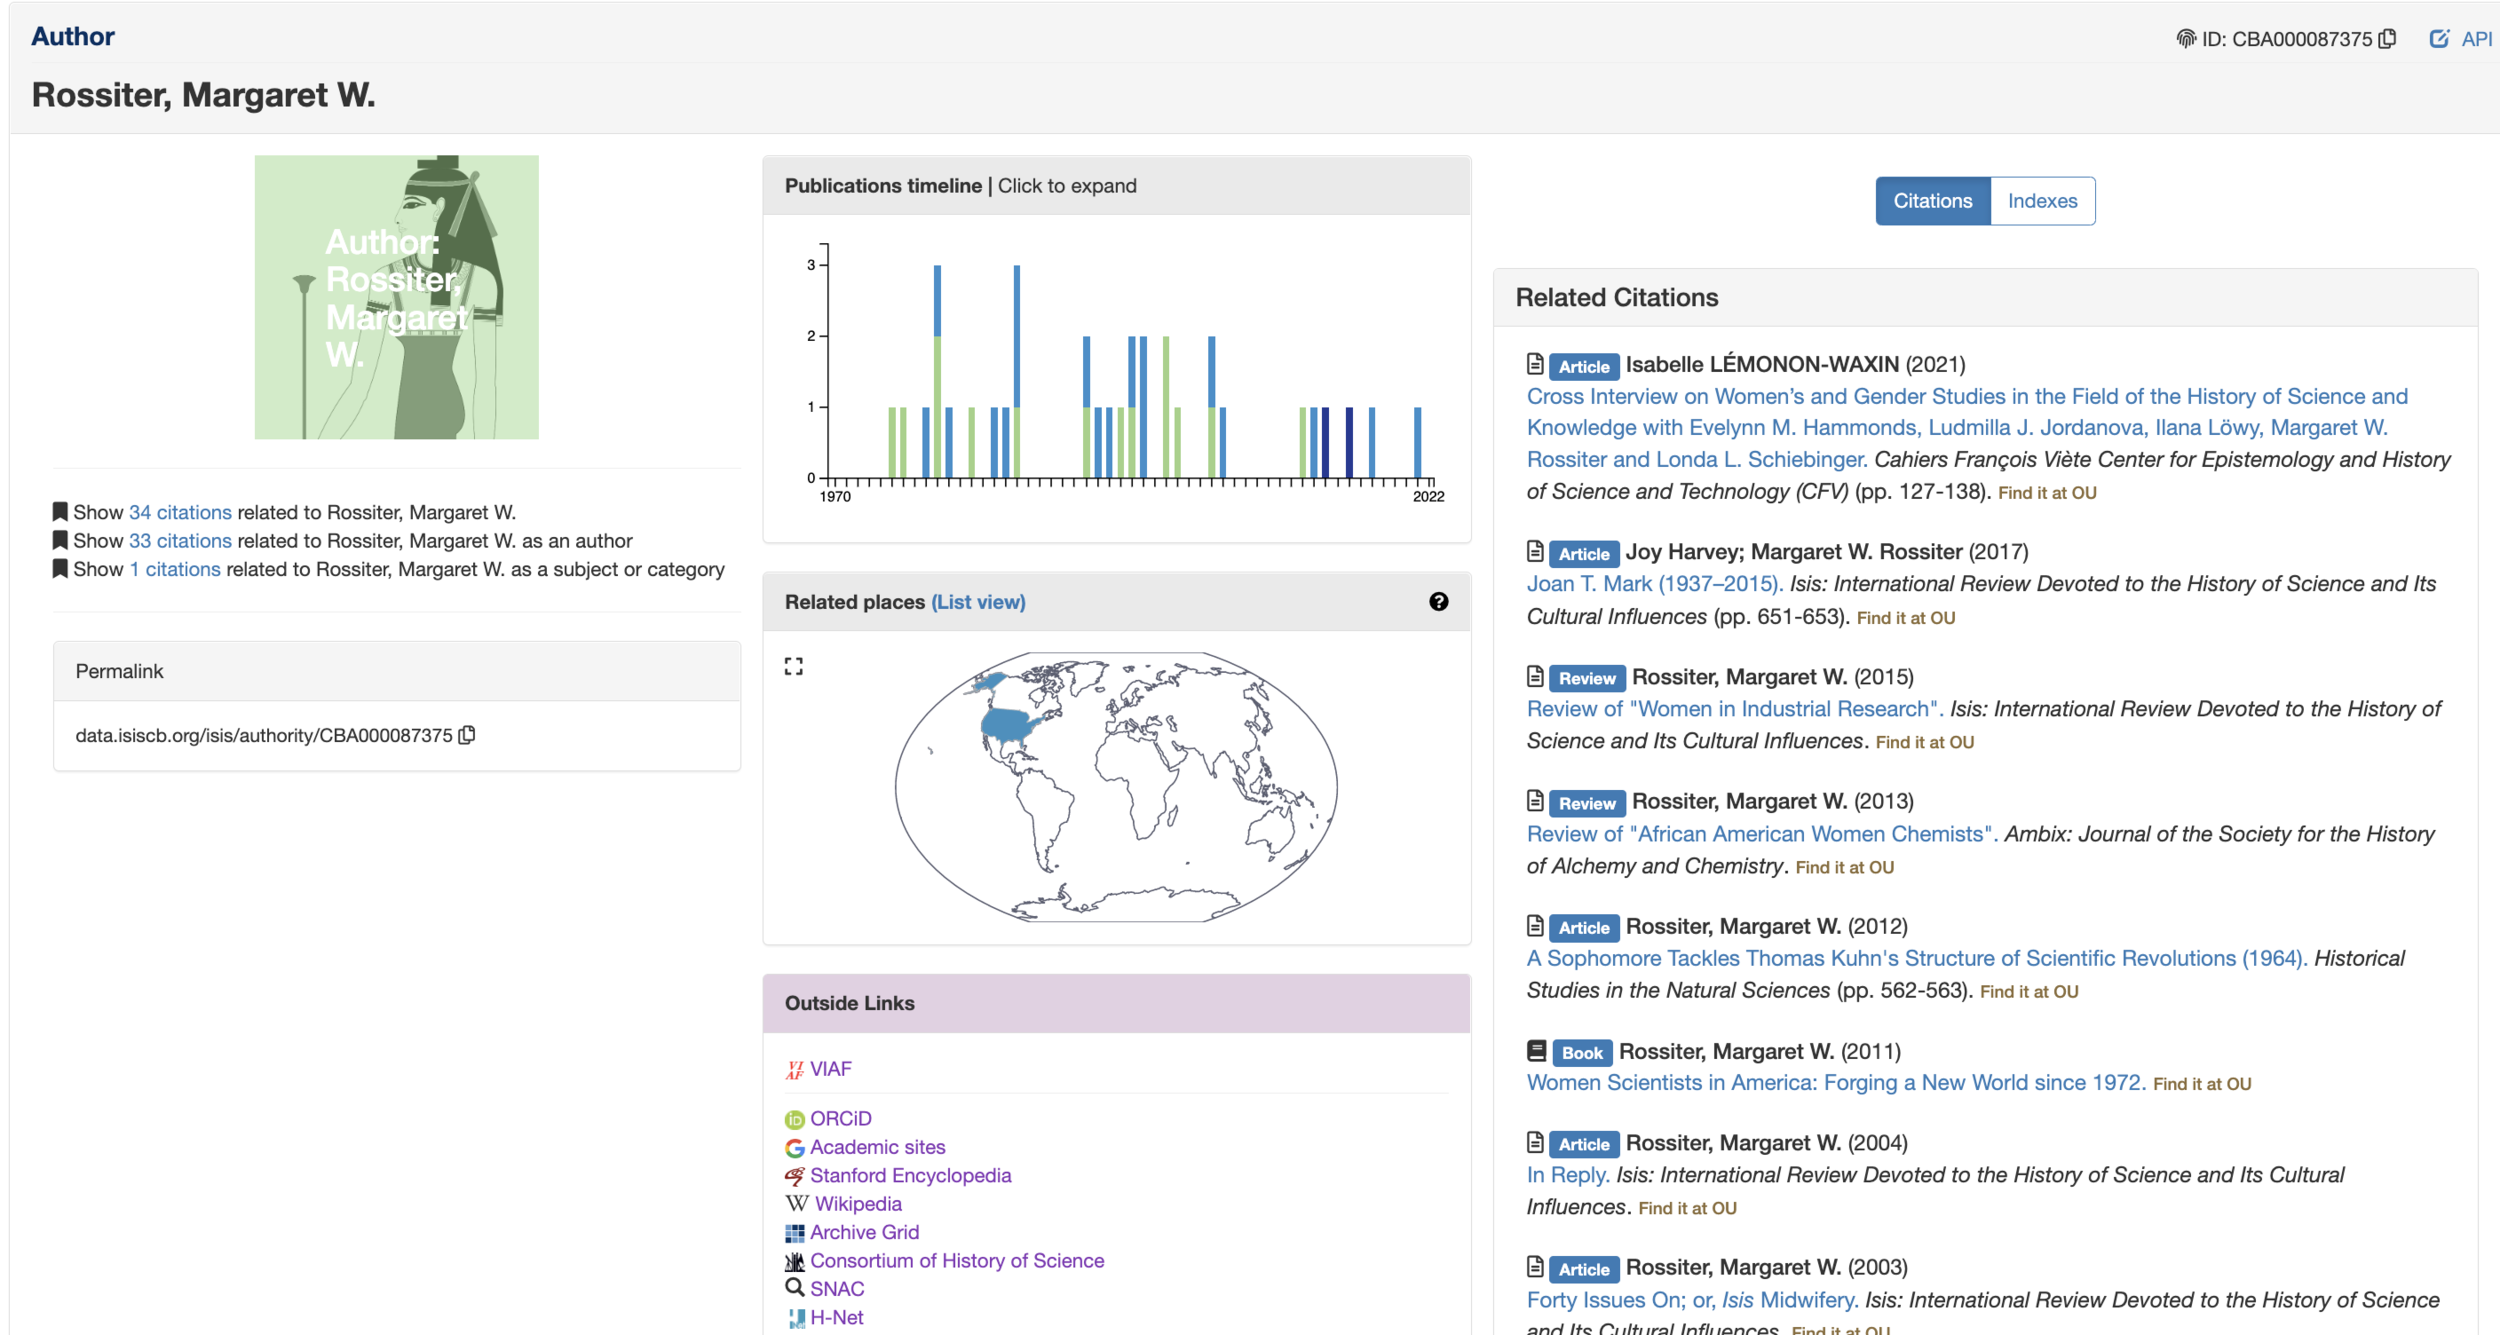Copy the permalink using clipboard icon
This screenshot has height=1335, width=2500.
point(467,735)
